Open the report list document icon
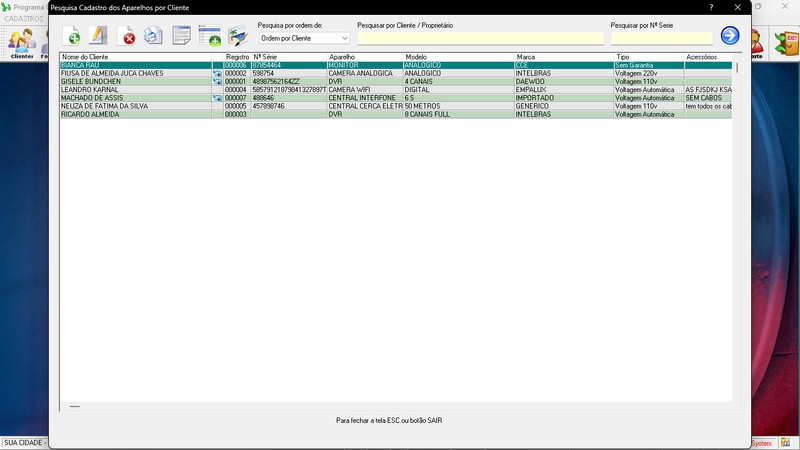This screenshot has height=450, width=800. pos(181,36)
